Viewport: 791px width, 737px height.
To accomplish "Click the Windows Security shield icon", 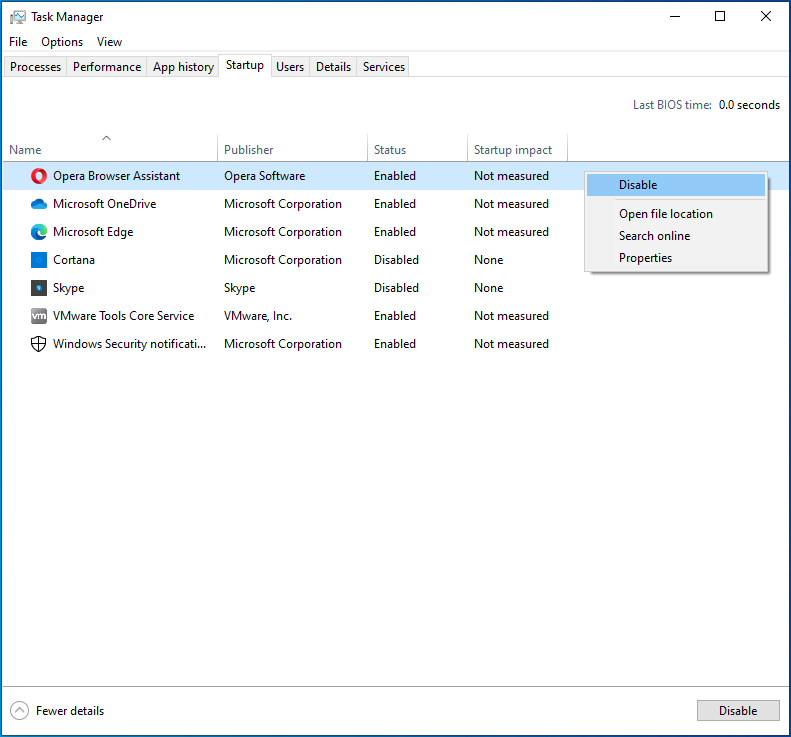I will point(39,344).
